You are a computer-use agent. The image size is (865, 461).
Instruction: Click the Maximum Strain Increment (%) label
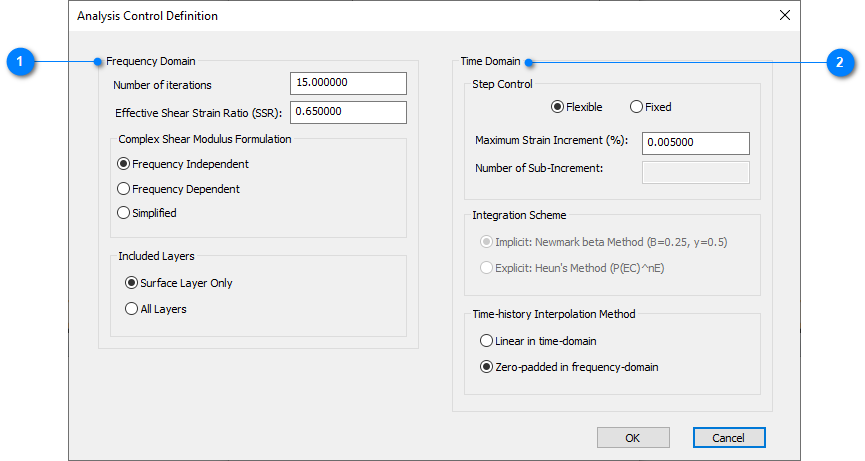[x=552, y=140]
